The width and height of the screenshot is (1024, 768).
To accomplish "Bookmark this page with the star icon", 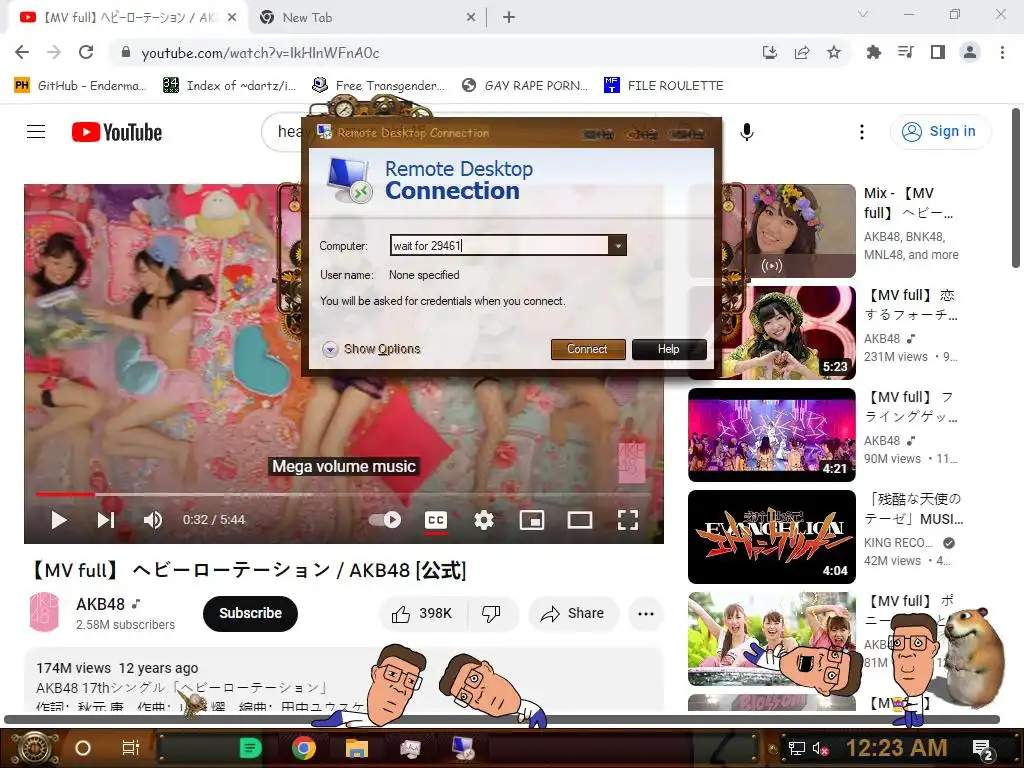I will 834,52.
